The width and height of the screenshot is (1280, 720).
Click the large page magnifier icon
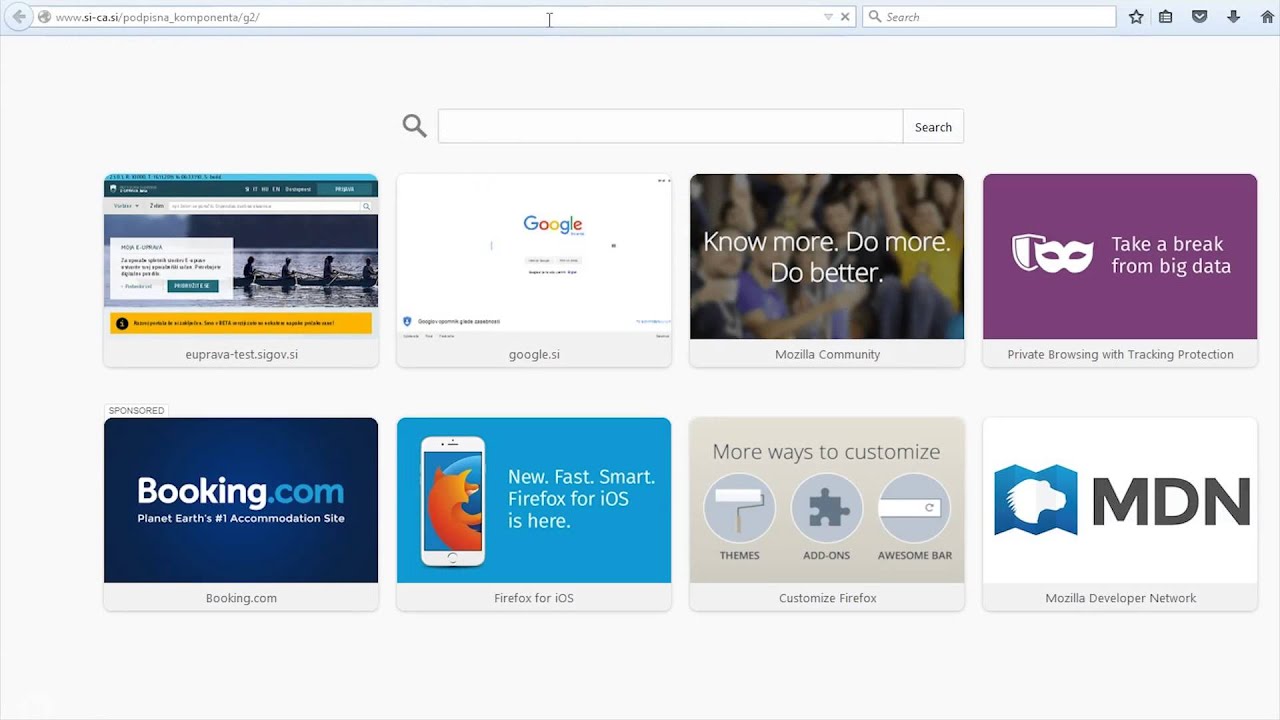(x=415, y=126)
